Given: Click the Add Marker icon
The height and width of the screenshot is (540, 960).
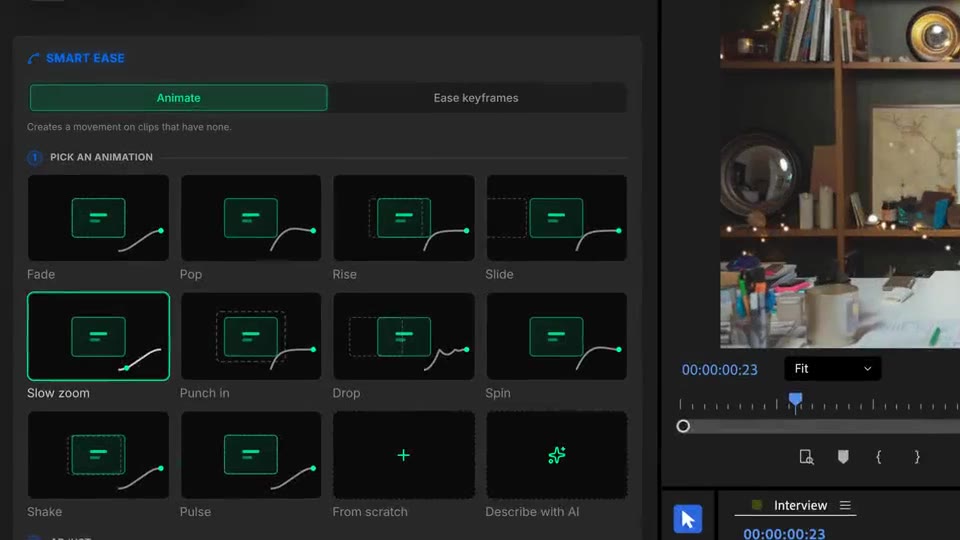Looking at the screenshot, I should pos(843,457).
